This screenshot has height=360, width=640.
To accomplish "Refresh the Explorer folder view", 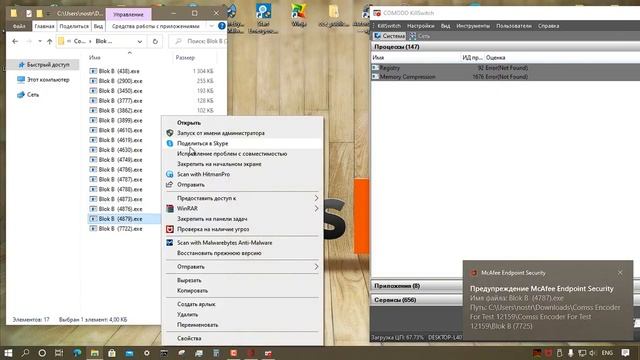I will click(x=155, y=41).
